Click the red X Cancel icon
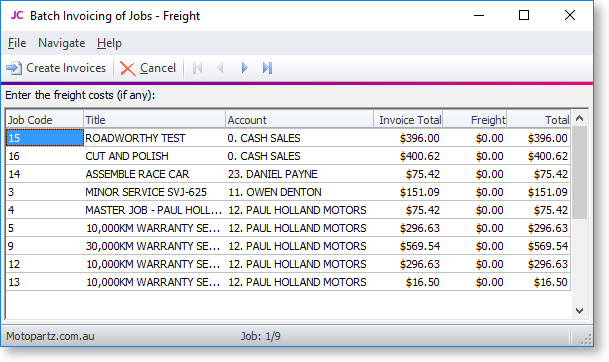Image resolution: width=609 pixels, height=362 pixels. 127,69
